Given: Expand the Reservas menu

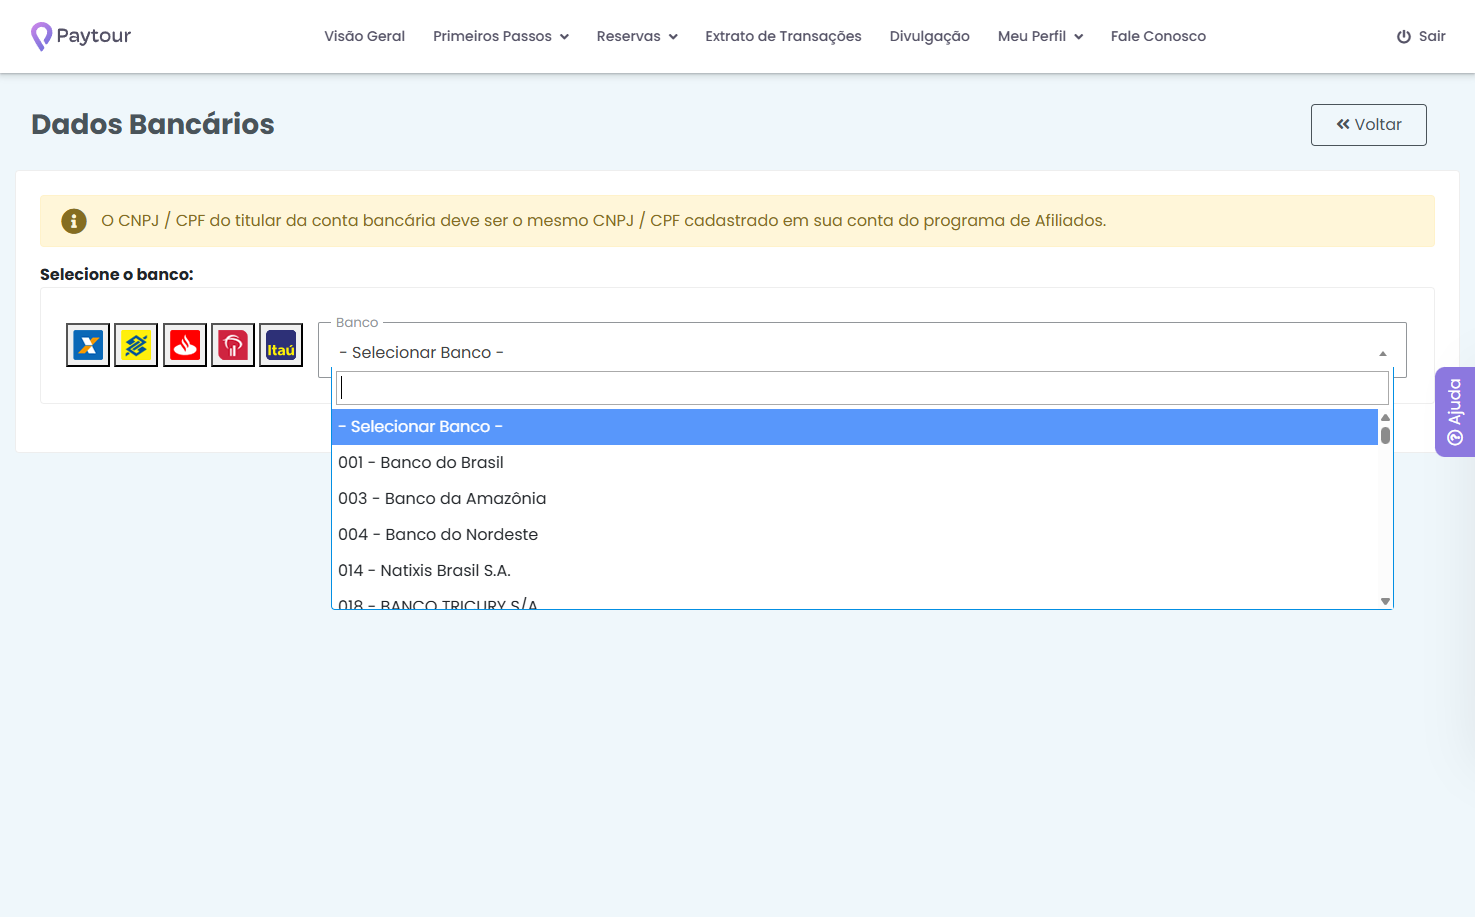Looking at the screenshot, I should (637, 36).
